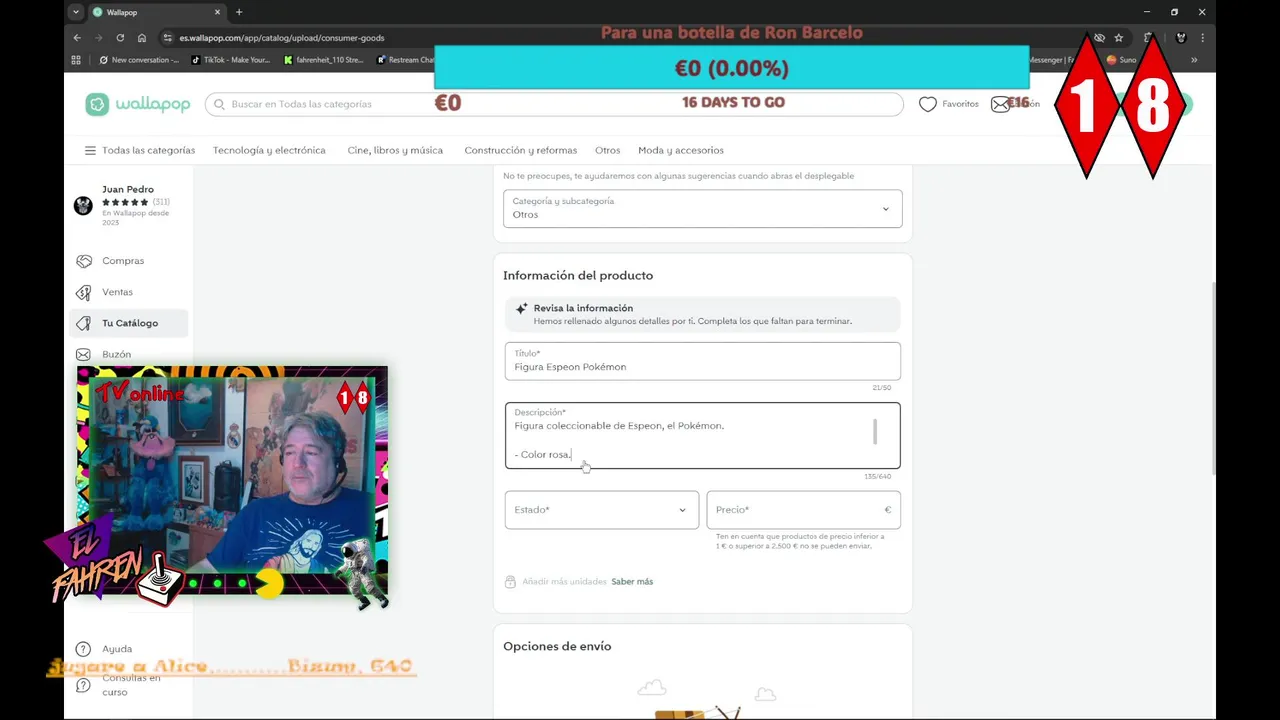
Task: Click the Añadir más unidades text
Action: 564,581
